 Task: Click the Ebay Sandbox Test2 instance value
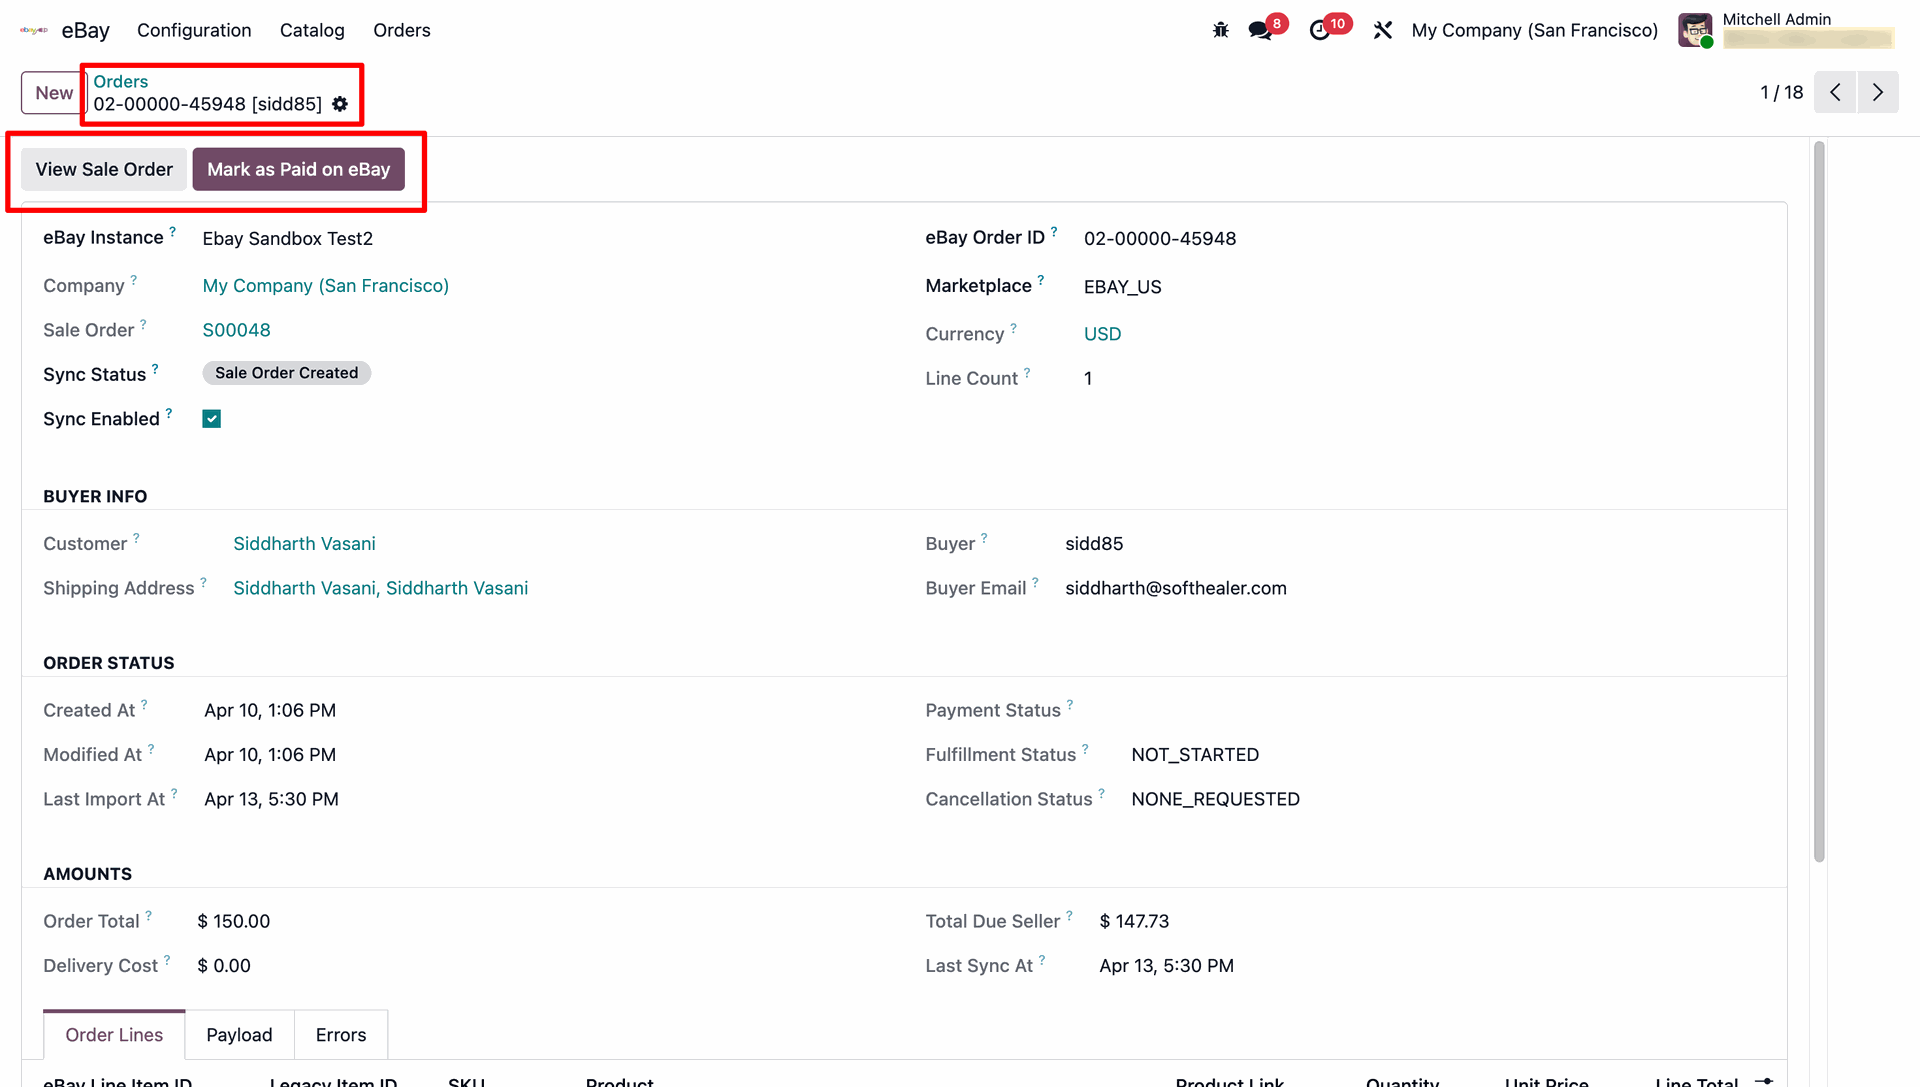coord(288,239)
